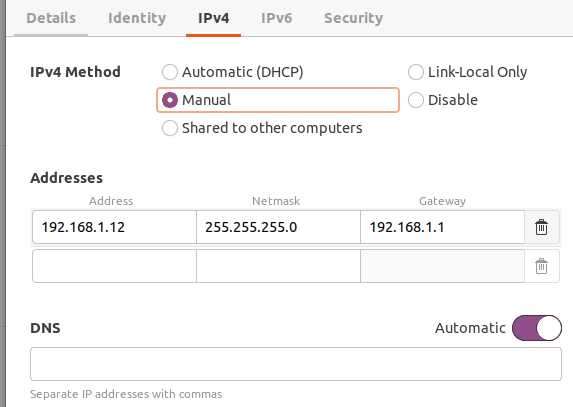Click the 255.255.255.0 netmask field
The height and width of the screenshot is (407, 573).
[278, 227]
